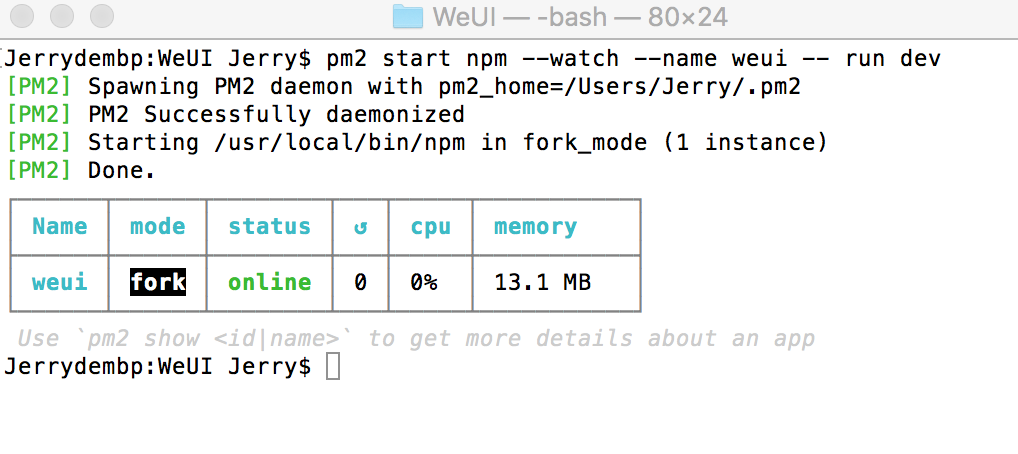Screen dimensions: 1018x454
Task: Click the window title 'WeUI — -bash — 80×24'
Action: click(579, 17)
